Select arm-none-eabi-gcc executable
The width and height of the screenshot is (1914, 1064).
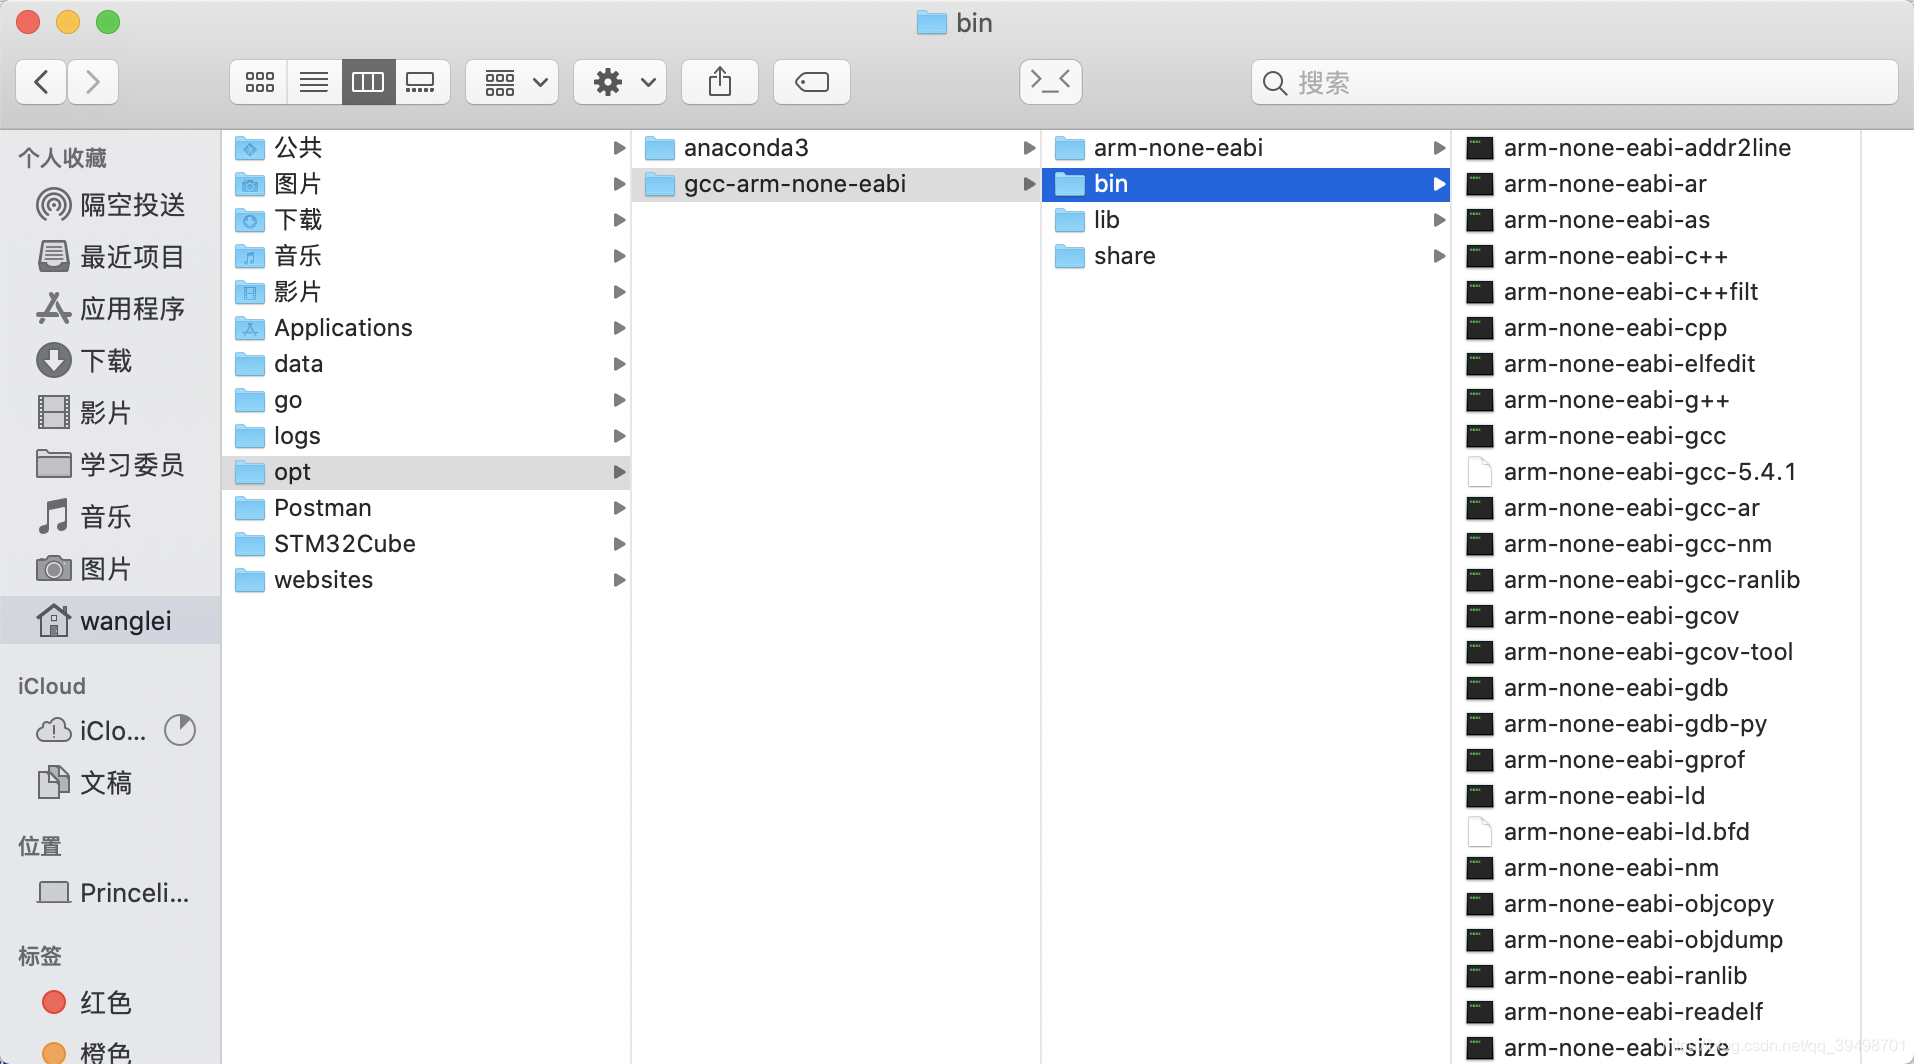1656,436
